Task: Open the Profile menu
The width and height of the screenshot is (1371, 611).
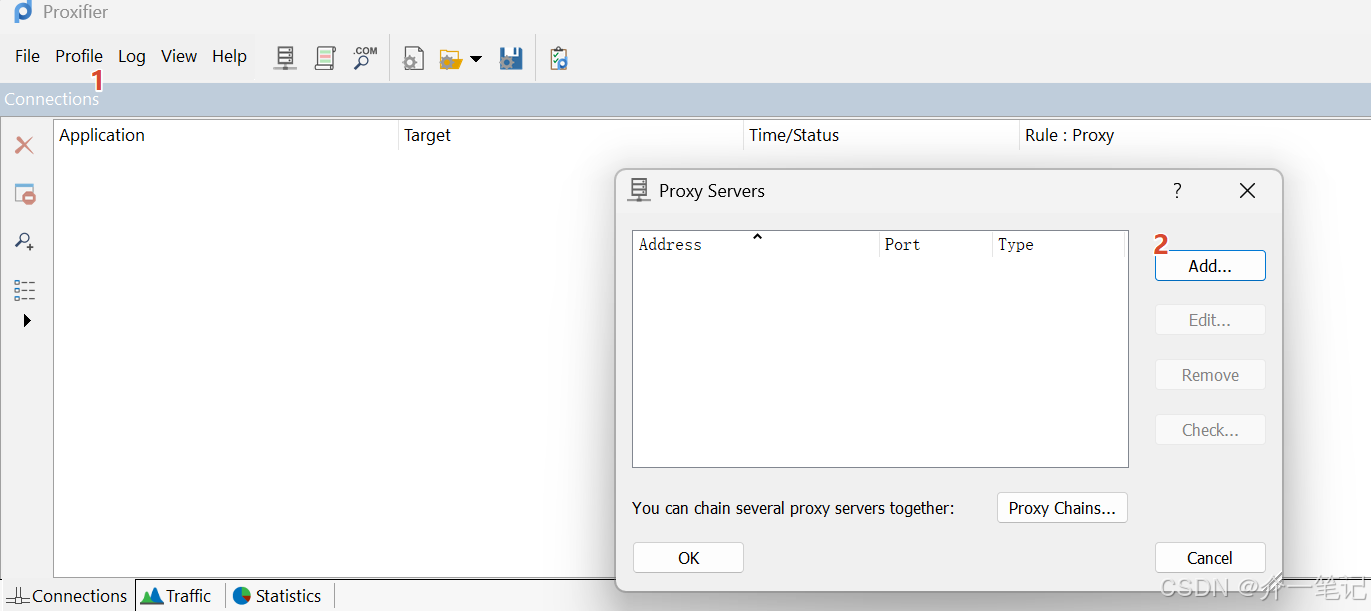Action: pyautogui.click(x=79, y=56)
